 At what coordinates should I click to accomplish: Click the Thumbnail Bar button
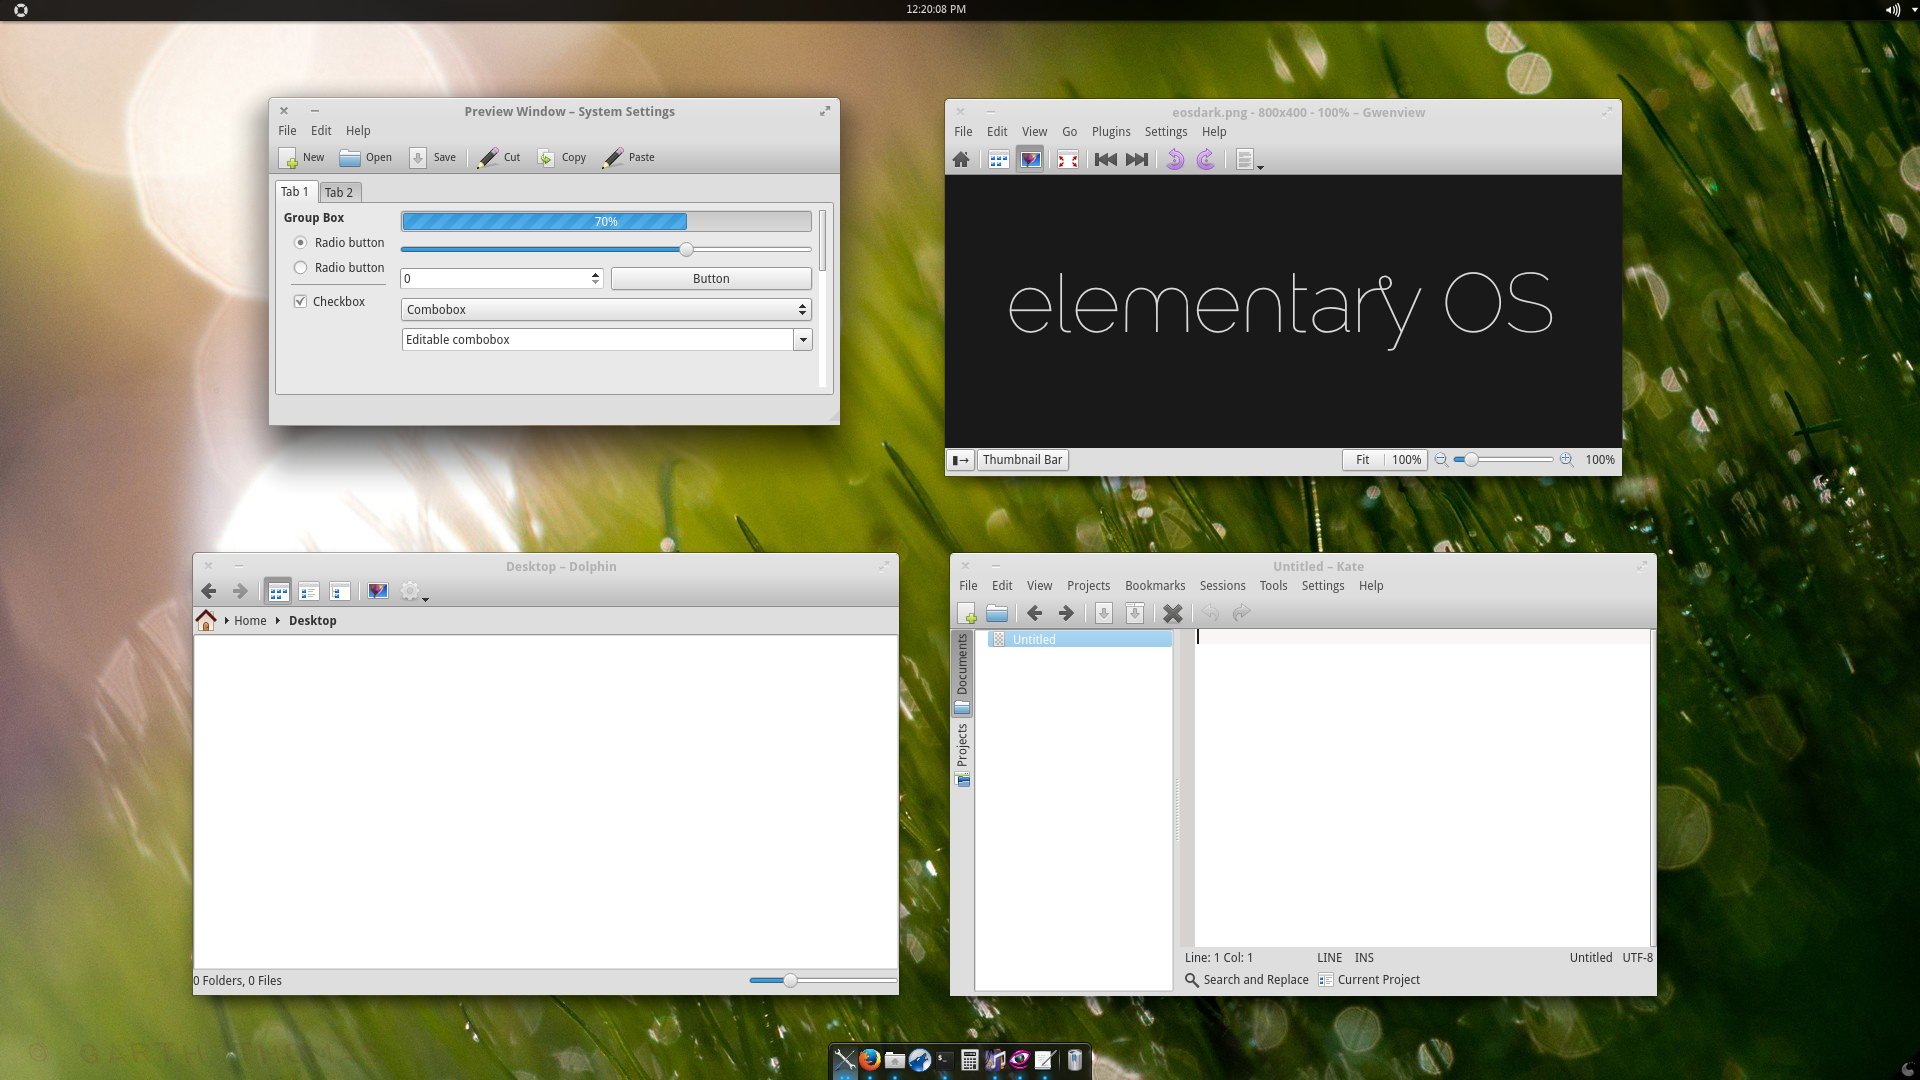[x=1022, y=460]
